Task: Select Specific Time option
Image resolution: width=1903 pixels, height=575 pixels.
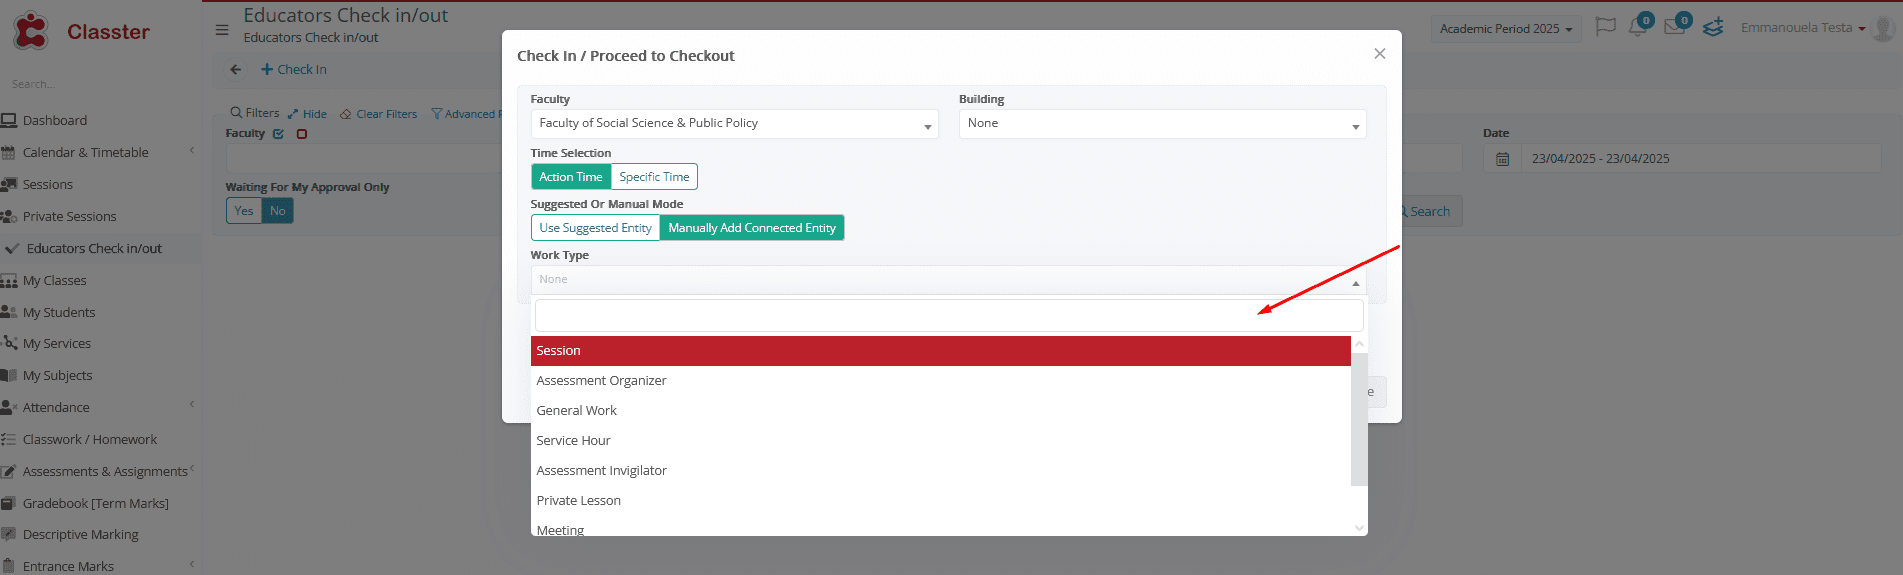Action: [654, 177]
